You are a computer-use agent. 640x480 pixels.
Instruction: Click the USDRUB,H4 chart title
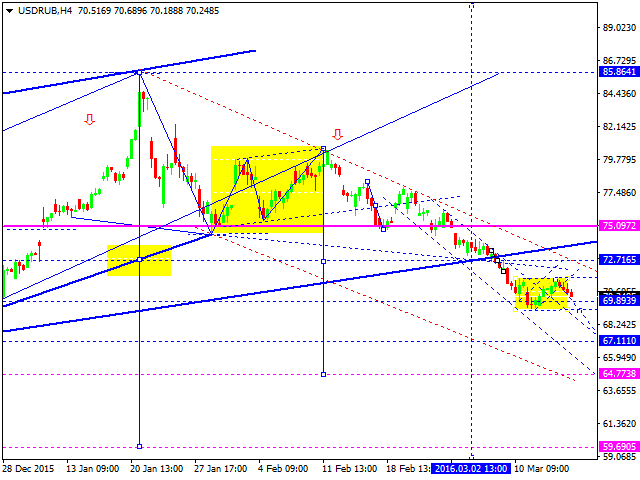pos(36,9)
